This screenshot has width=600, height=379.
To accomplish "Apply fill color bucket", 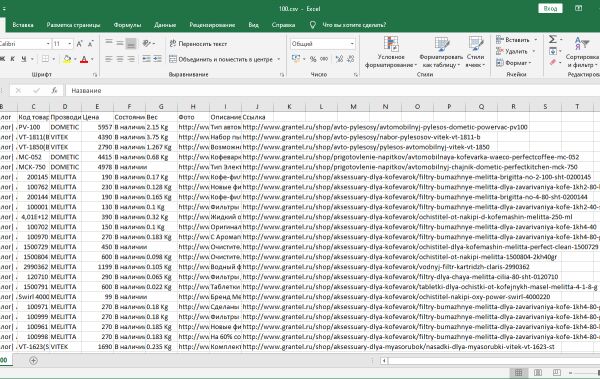I will click(x=67, y=59).
